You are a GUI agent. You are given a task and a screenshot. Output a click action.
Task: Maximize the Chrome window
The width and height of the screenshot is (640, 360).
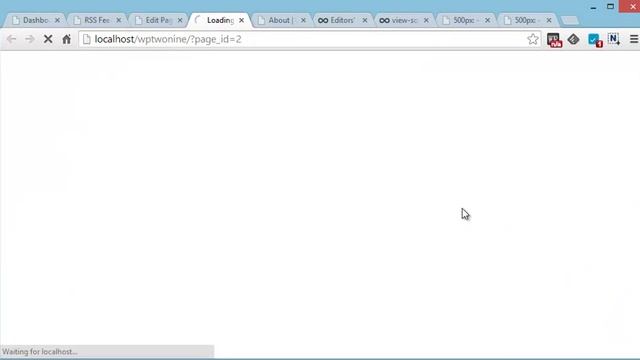[x=611, y=7]
